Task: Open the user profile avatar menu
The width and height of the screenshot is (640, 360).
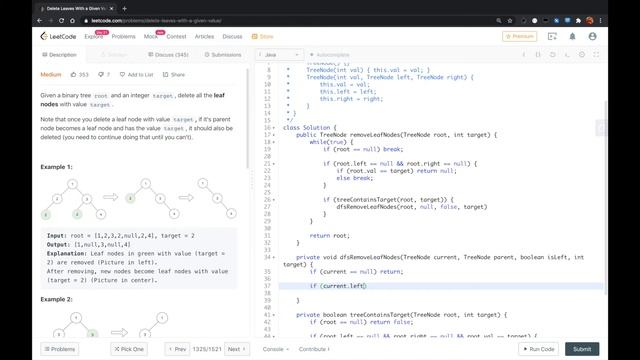Action: pyautogui.click(x=592, y=36)
